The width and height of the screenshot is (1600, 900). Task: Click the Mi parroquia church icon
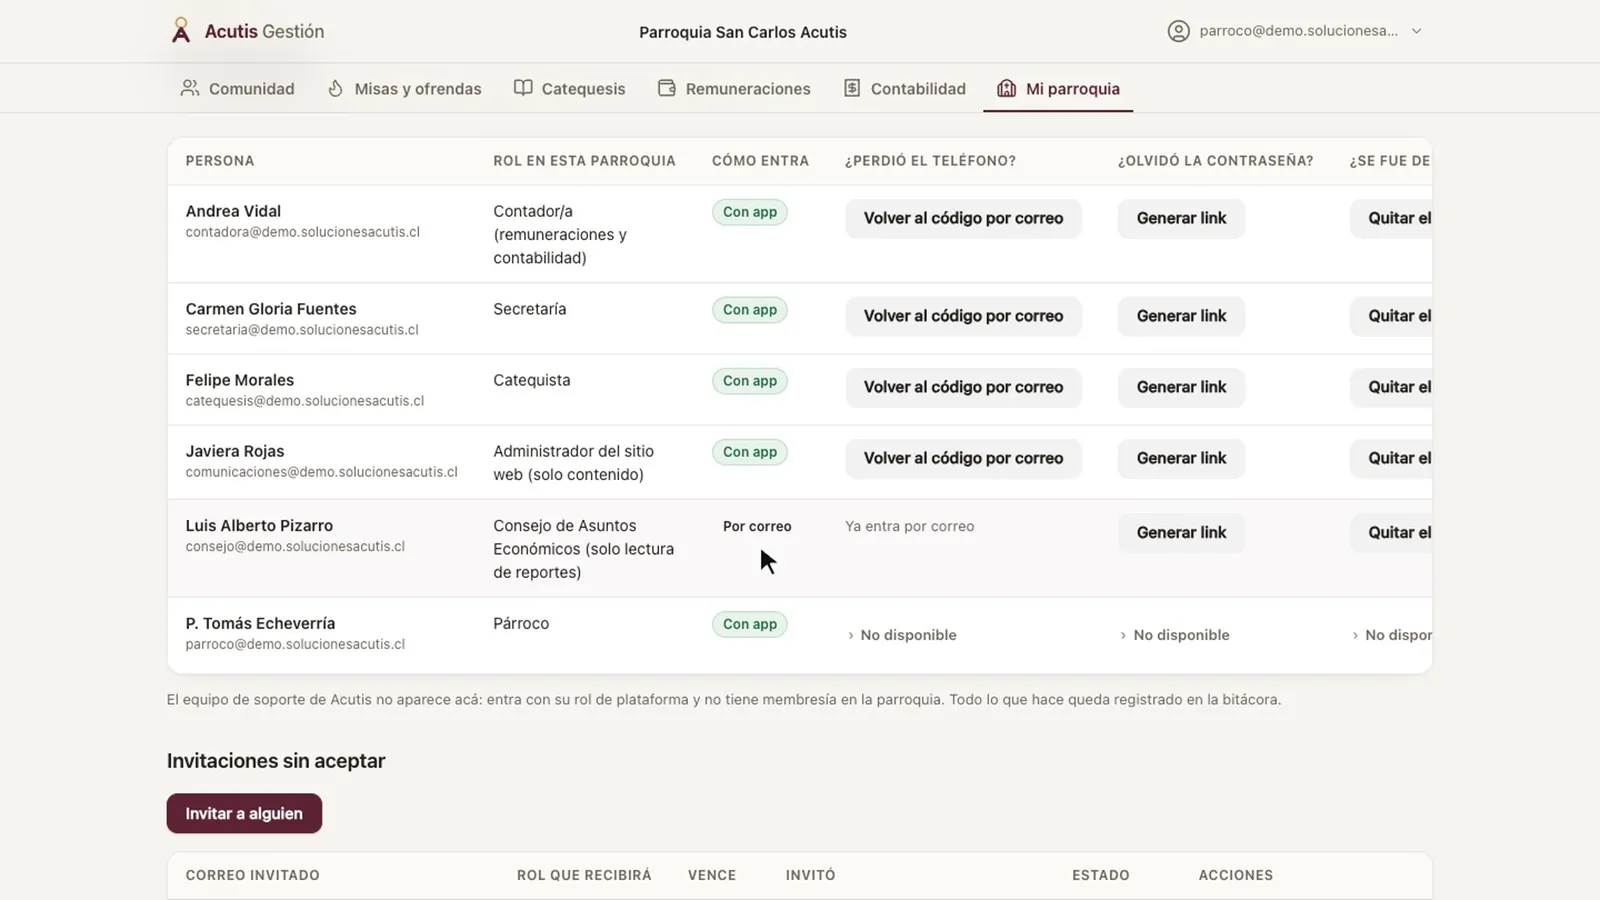click(x=1006, y=88)
